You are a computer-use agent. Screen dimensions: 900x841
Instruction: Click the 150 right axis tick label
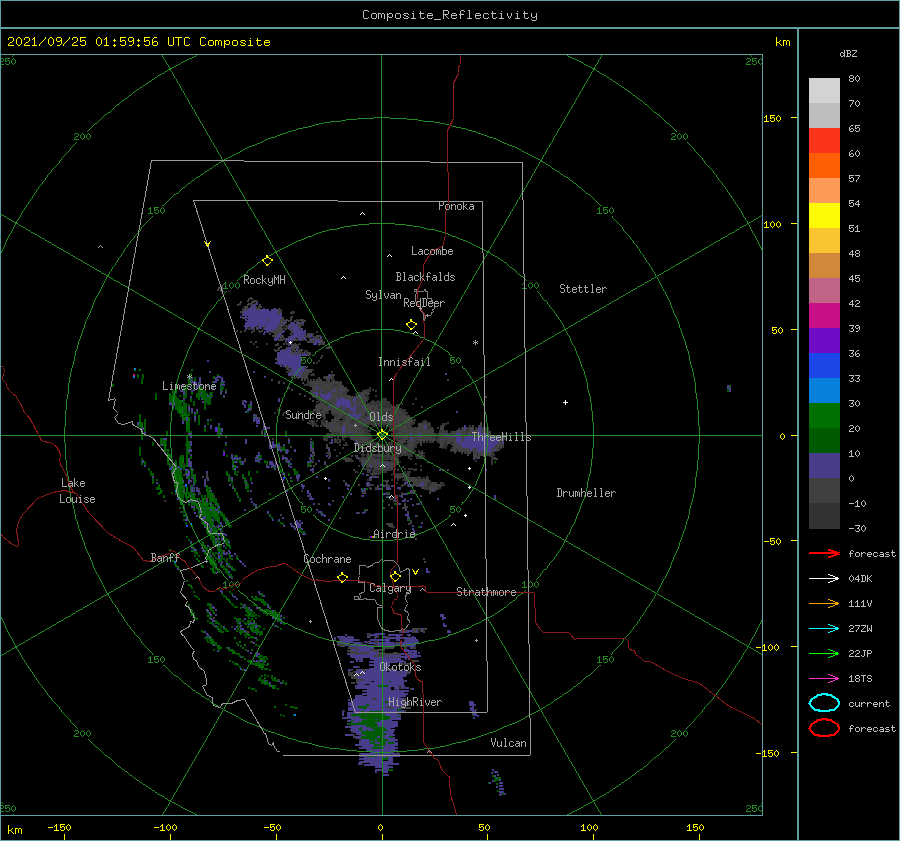pos(772,118)
